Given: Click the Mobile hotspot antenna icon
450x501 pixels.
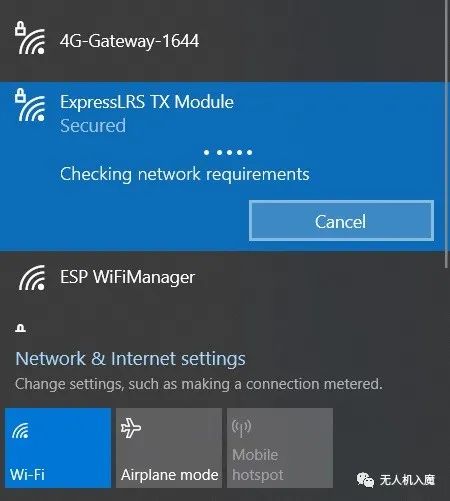Looking at the screenshot, I should click(241, 428).
